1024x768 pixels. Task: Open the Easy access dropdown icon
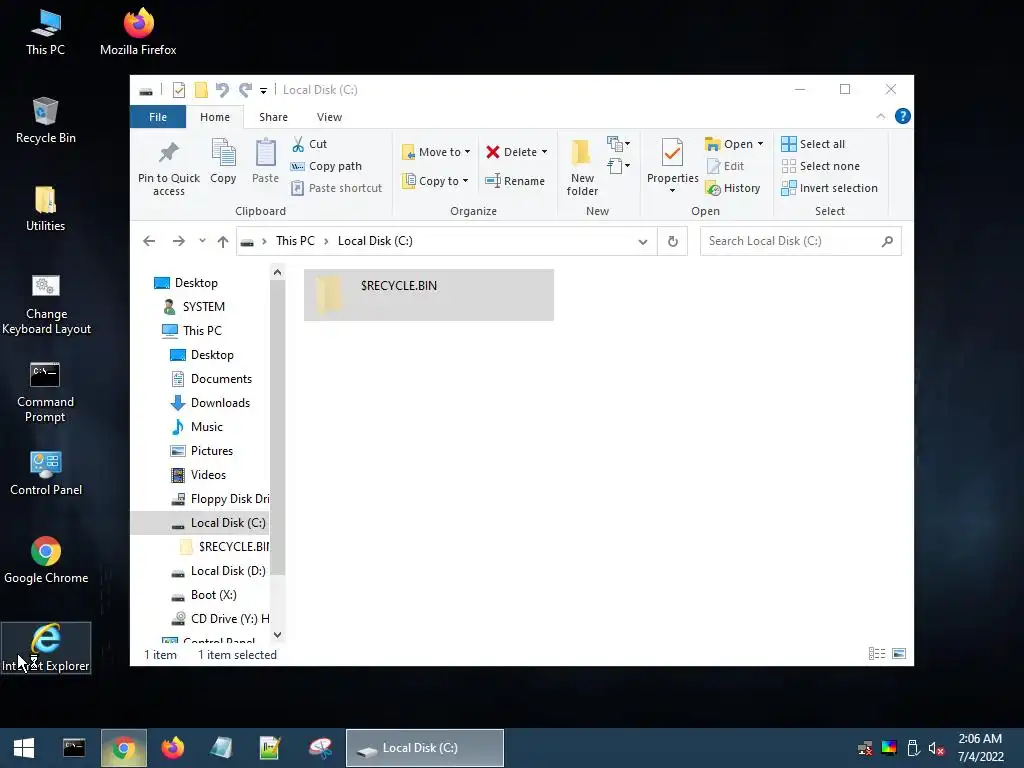[x=618, y=166]
